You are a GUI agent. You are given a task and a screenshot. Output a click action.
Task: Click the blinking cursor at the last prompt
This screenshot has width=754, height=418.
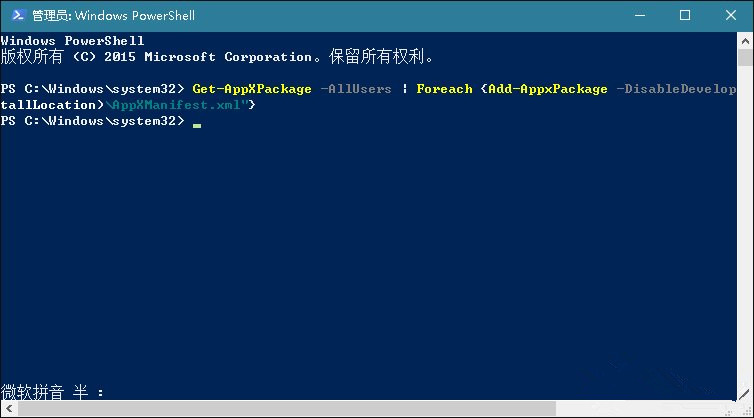click(x=197, y=126)
